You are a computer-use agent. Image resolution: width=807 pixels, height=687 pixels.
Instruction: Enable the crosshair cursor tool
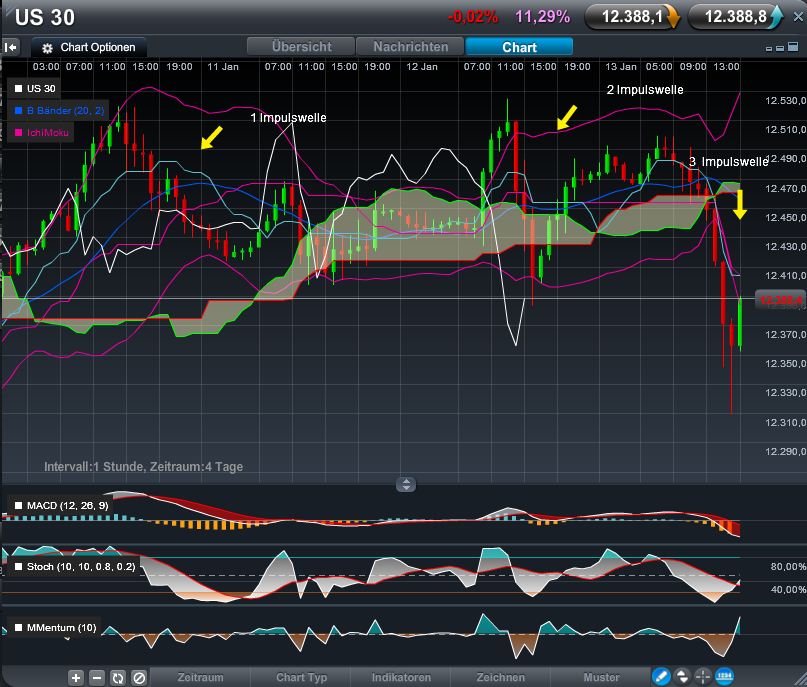coord(704,677)
